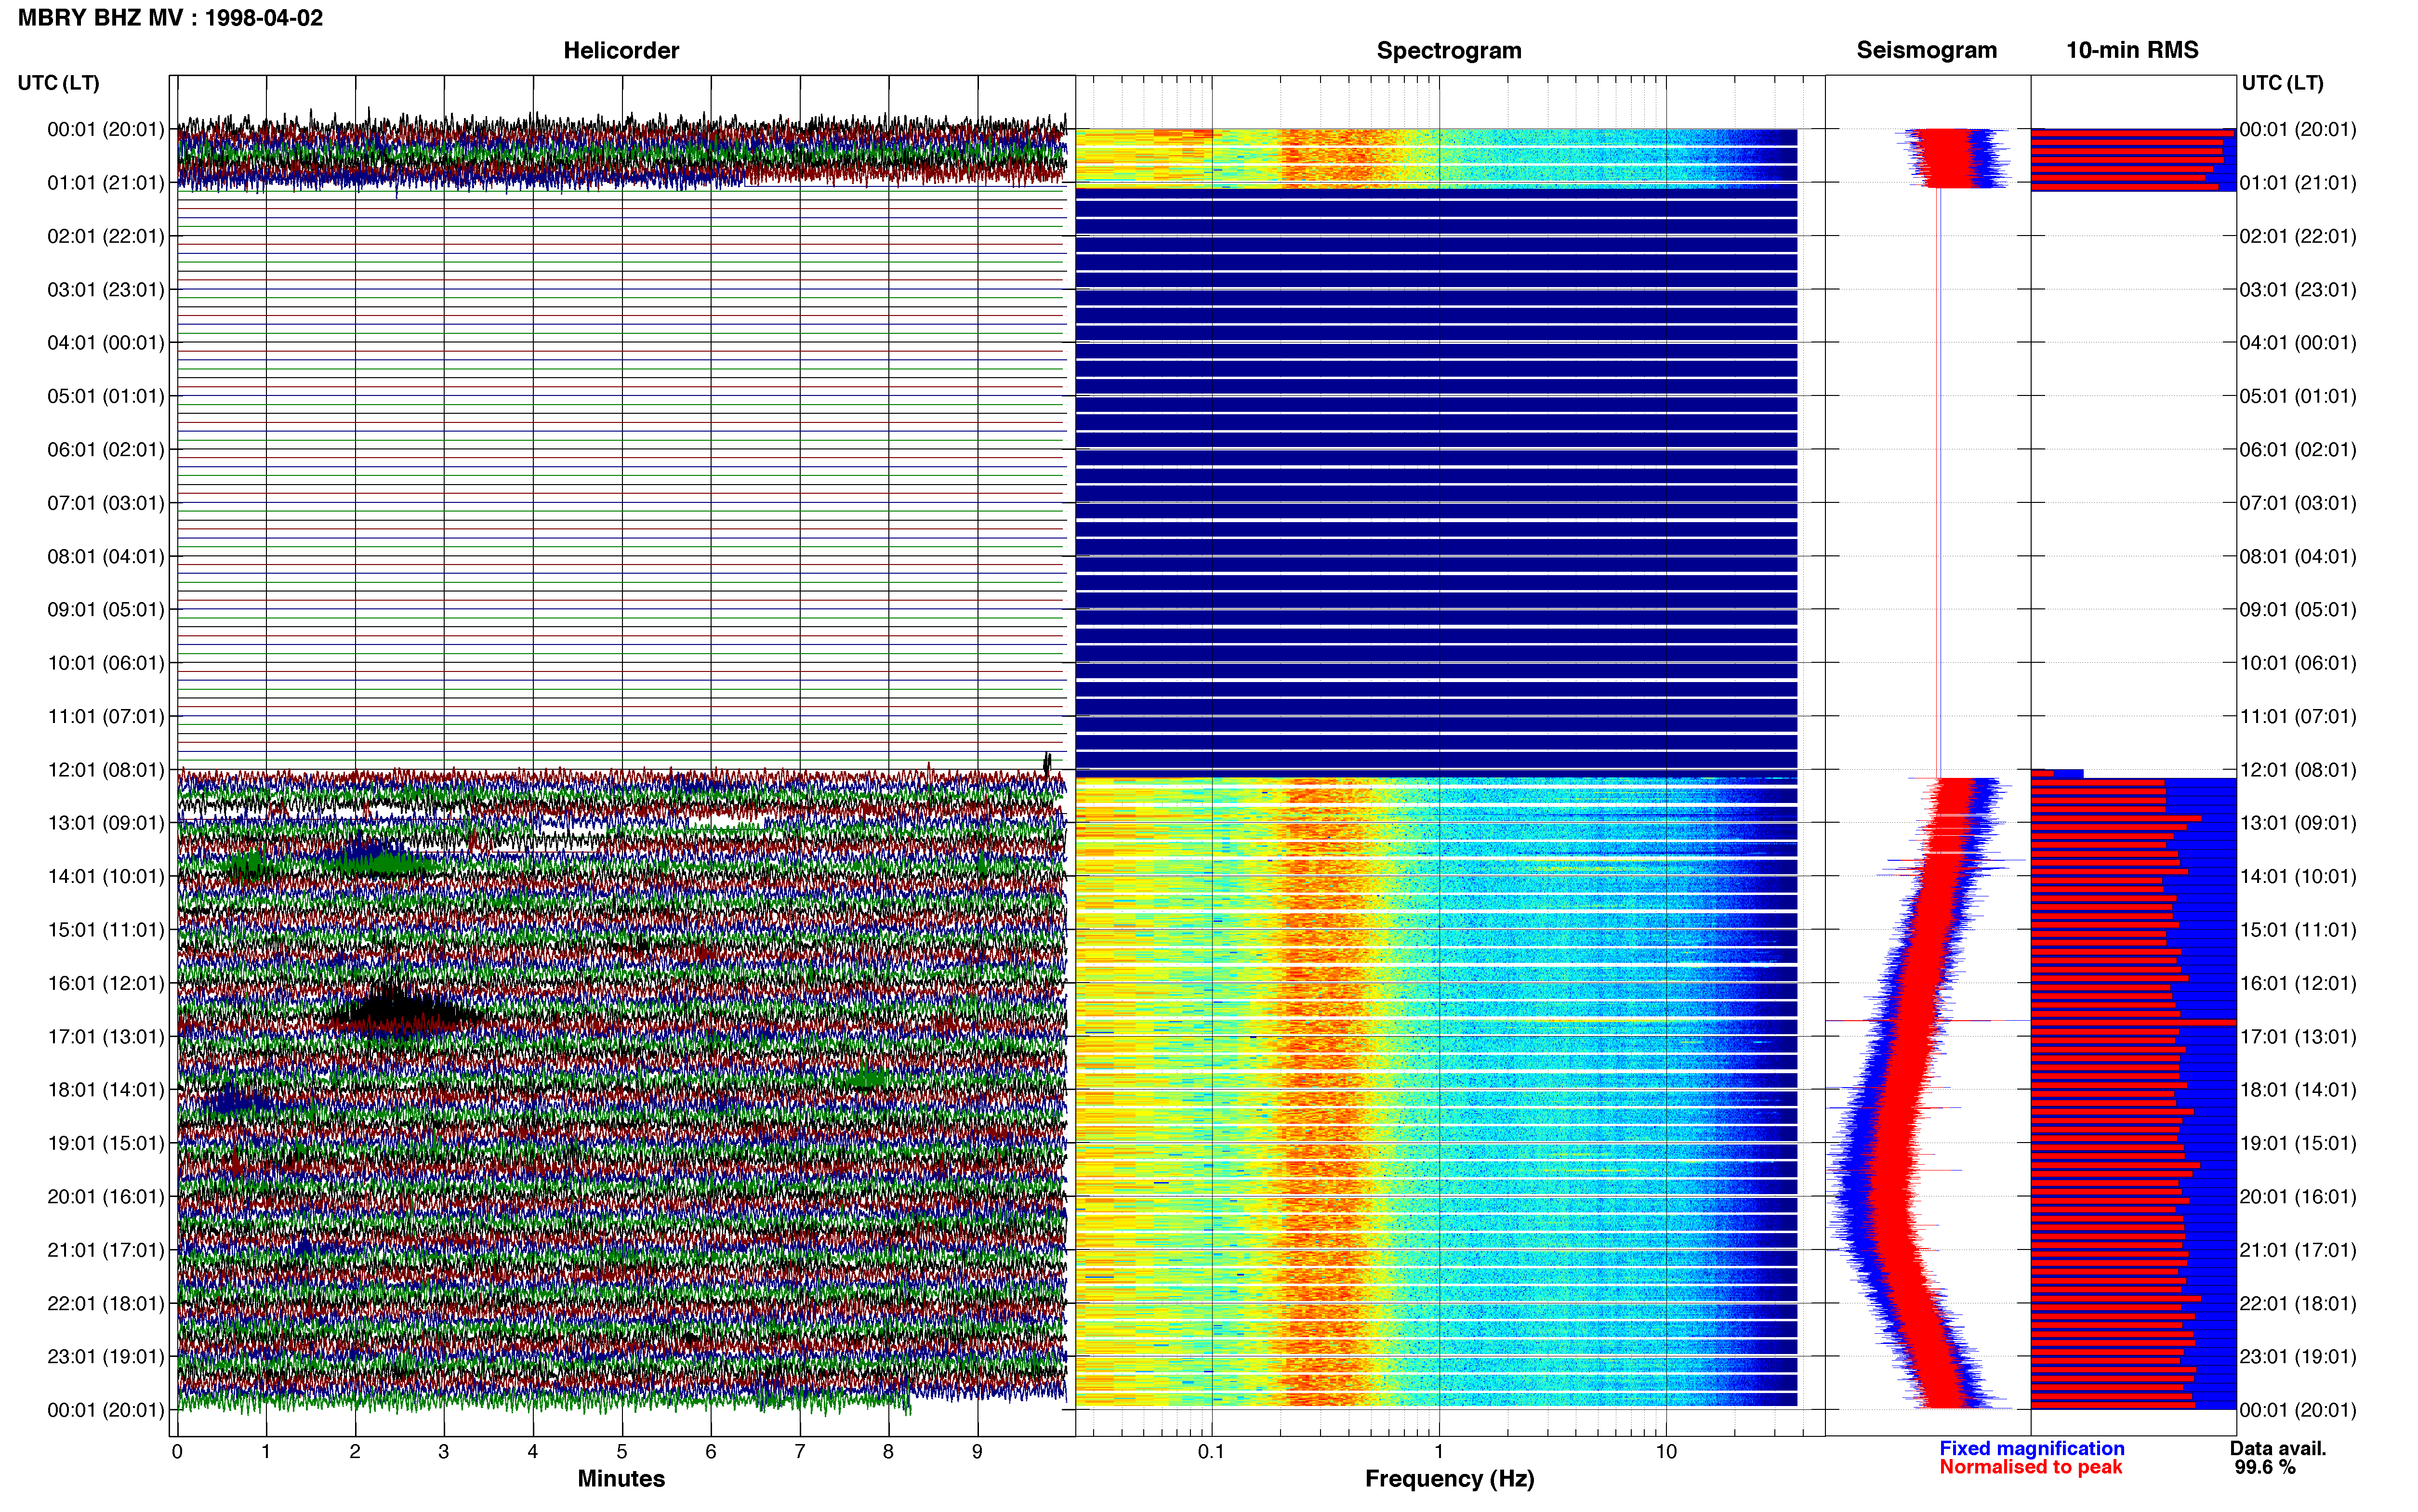
Task: Click the Minutes axis label
Action: (621, 1478)
